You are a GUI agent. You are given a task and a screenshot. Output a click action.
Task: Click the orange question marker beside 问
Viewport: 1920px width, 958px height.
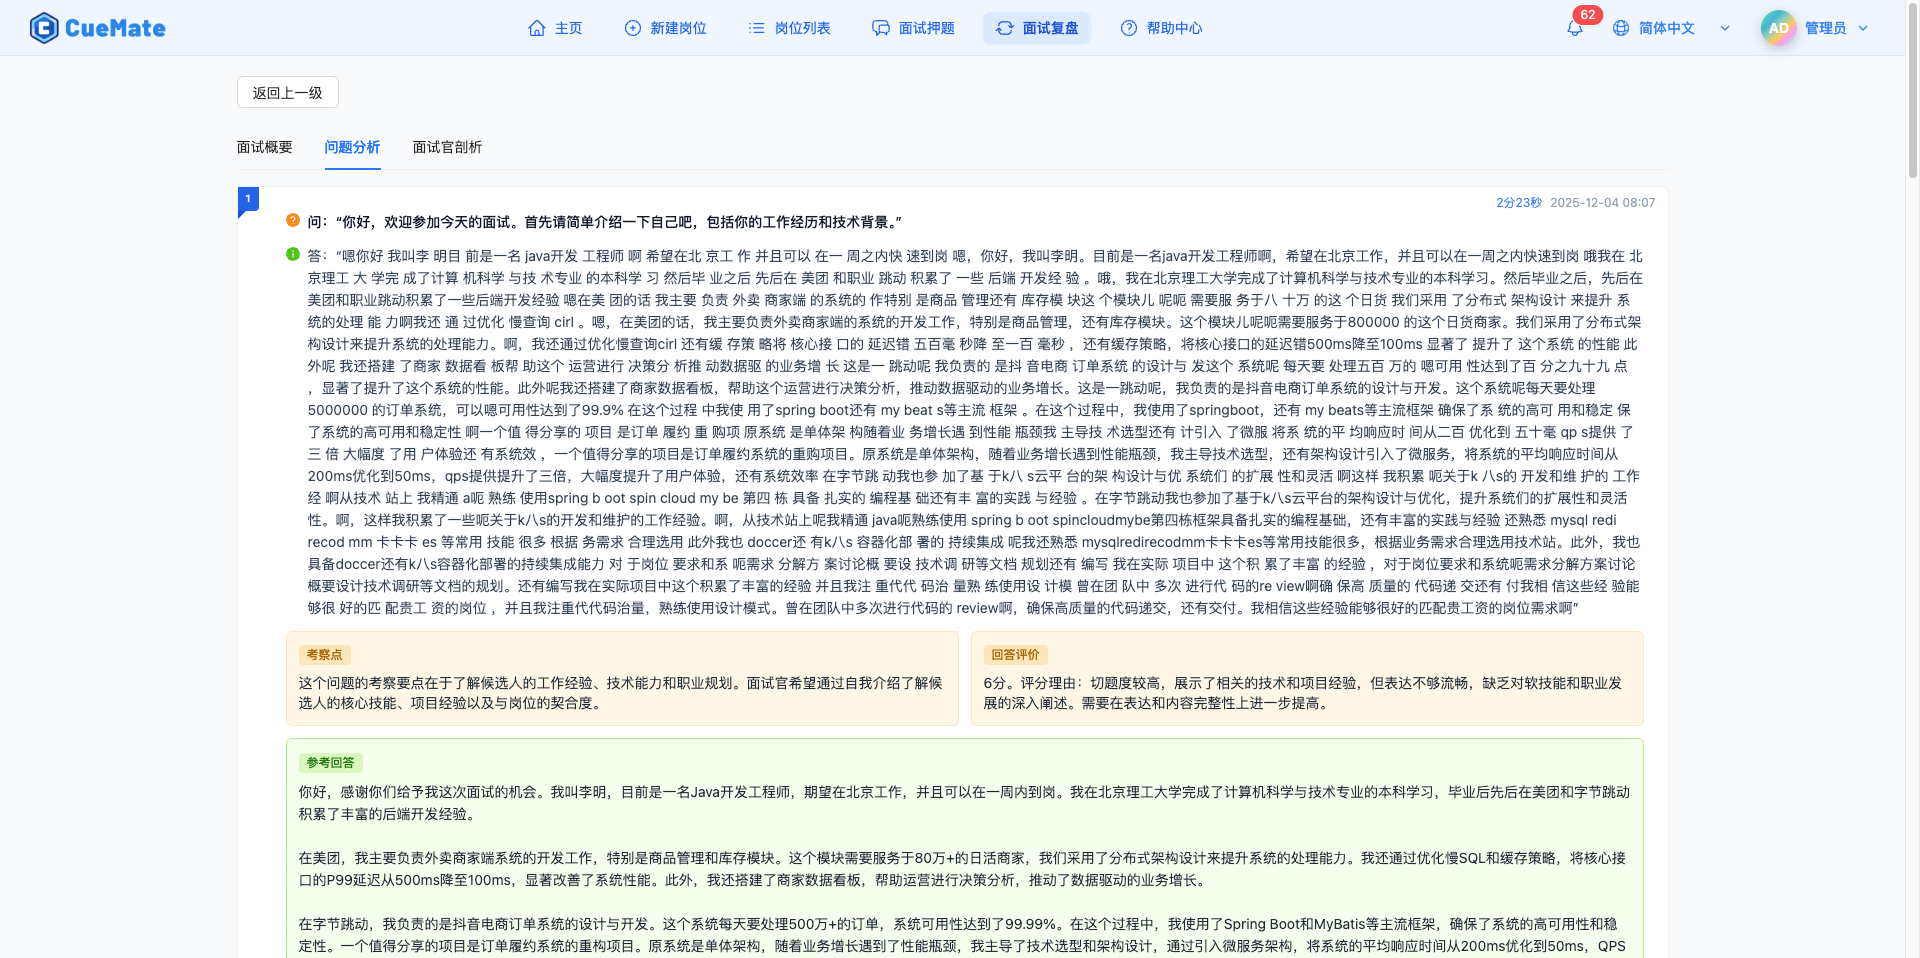click(292, 221)
